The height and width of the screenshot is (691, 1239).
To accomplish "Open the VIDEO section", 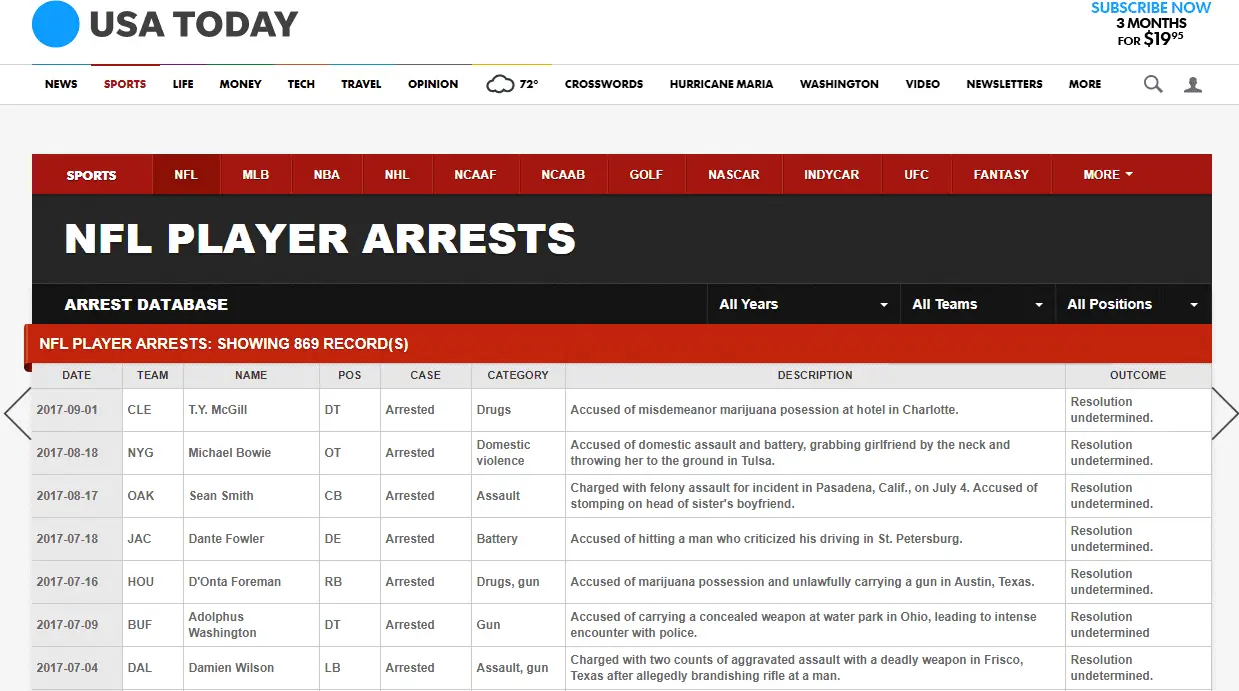I will [x=923, y=84].
